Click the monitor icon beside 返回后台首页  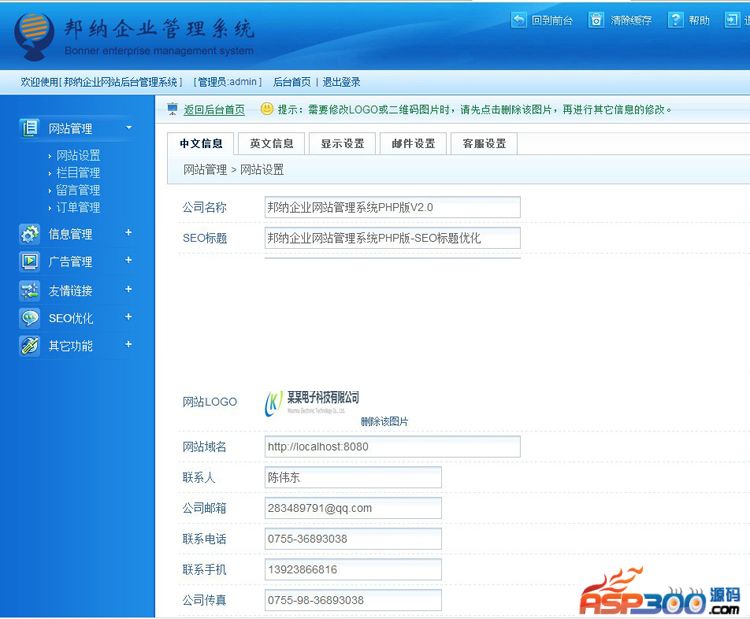coord(173,109)
